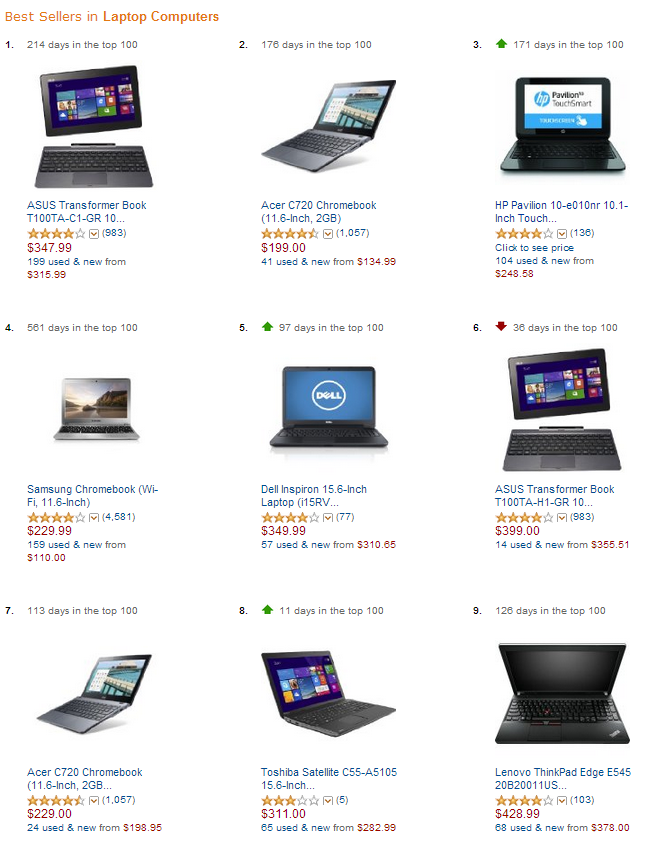Click the green up arrow on item 5
The height and width of the screenshot is (864, 666).
click(267, 326)
